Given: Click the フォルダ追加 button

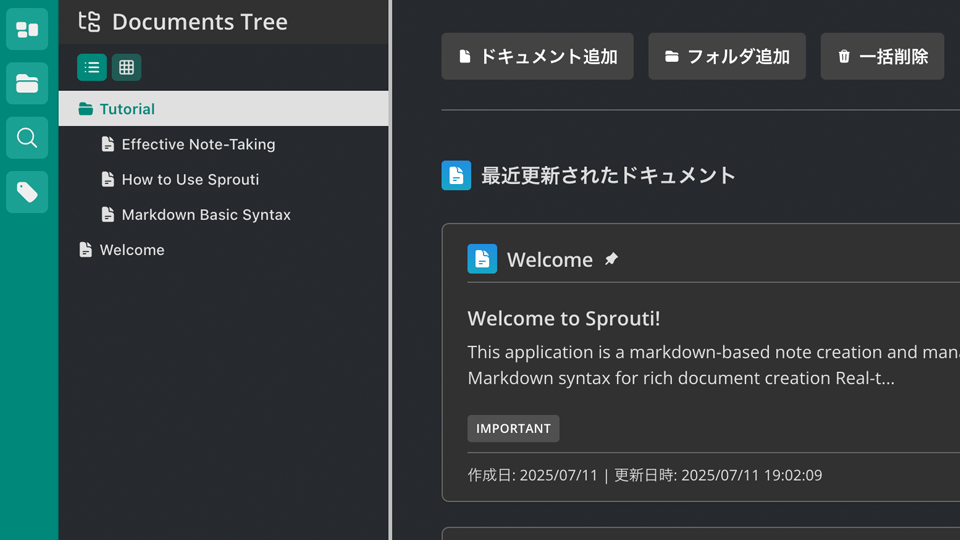Looking at the screenshot, I should [727, 56].
